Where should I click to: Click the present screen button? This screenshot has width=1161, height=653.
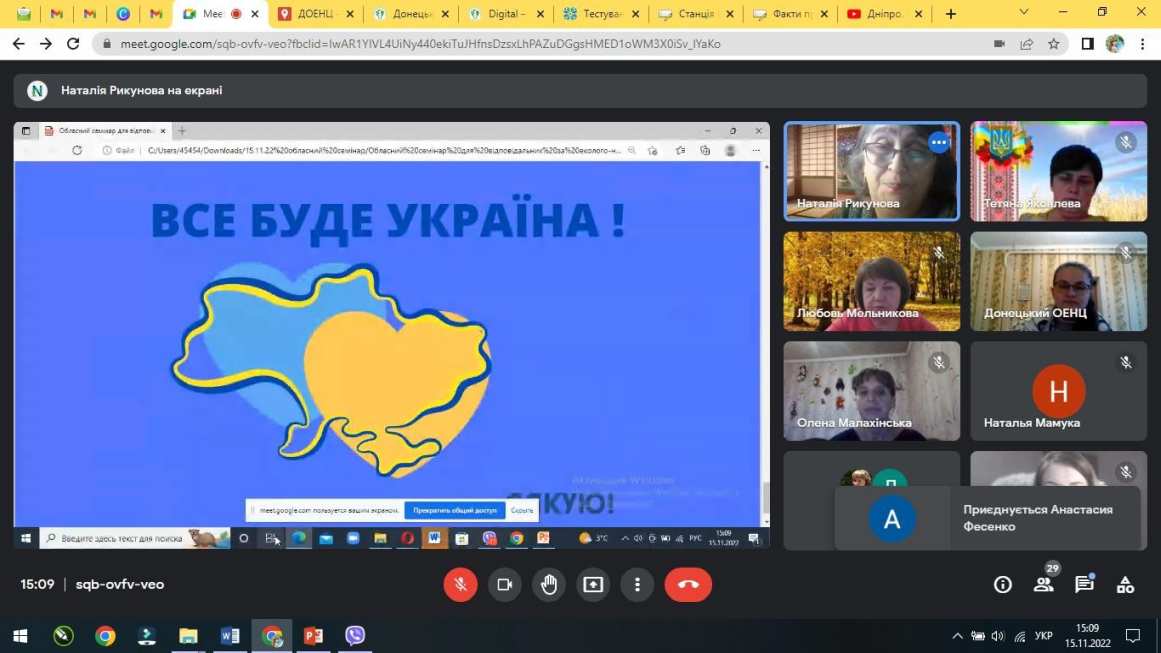point(593,584)
